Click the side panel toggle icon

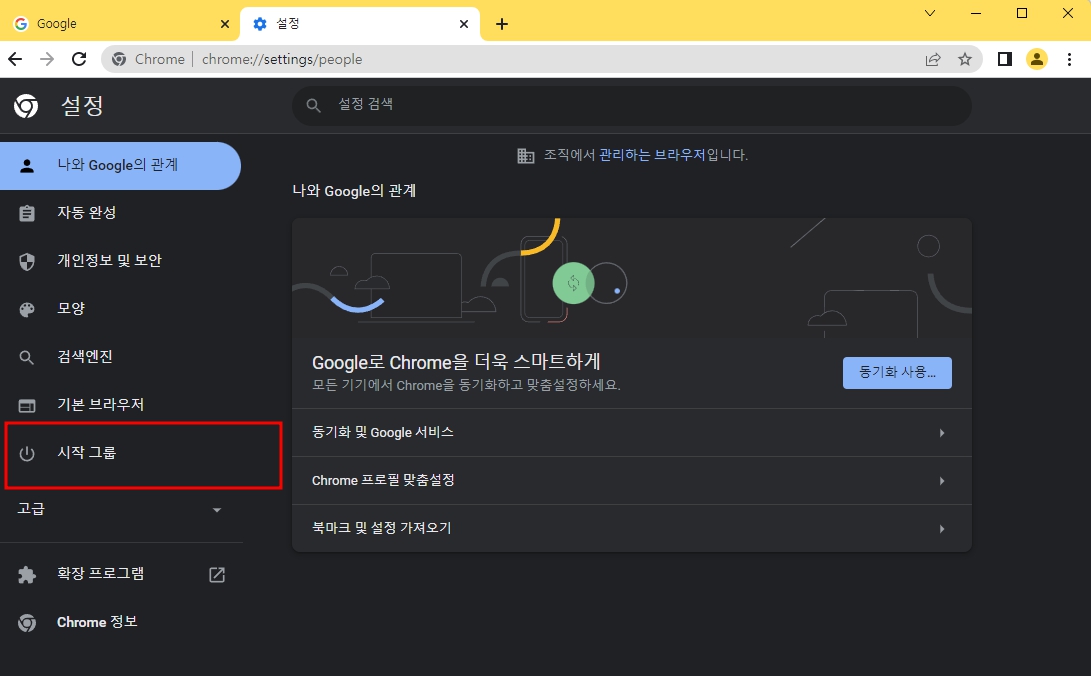click(x=1005, y=59)
